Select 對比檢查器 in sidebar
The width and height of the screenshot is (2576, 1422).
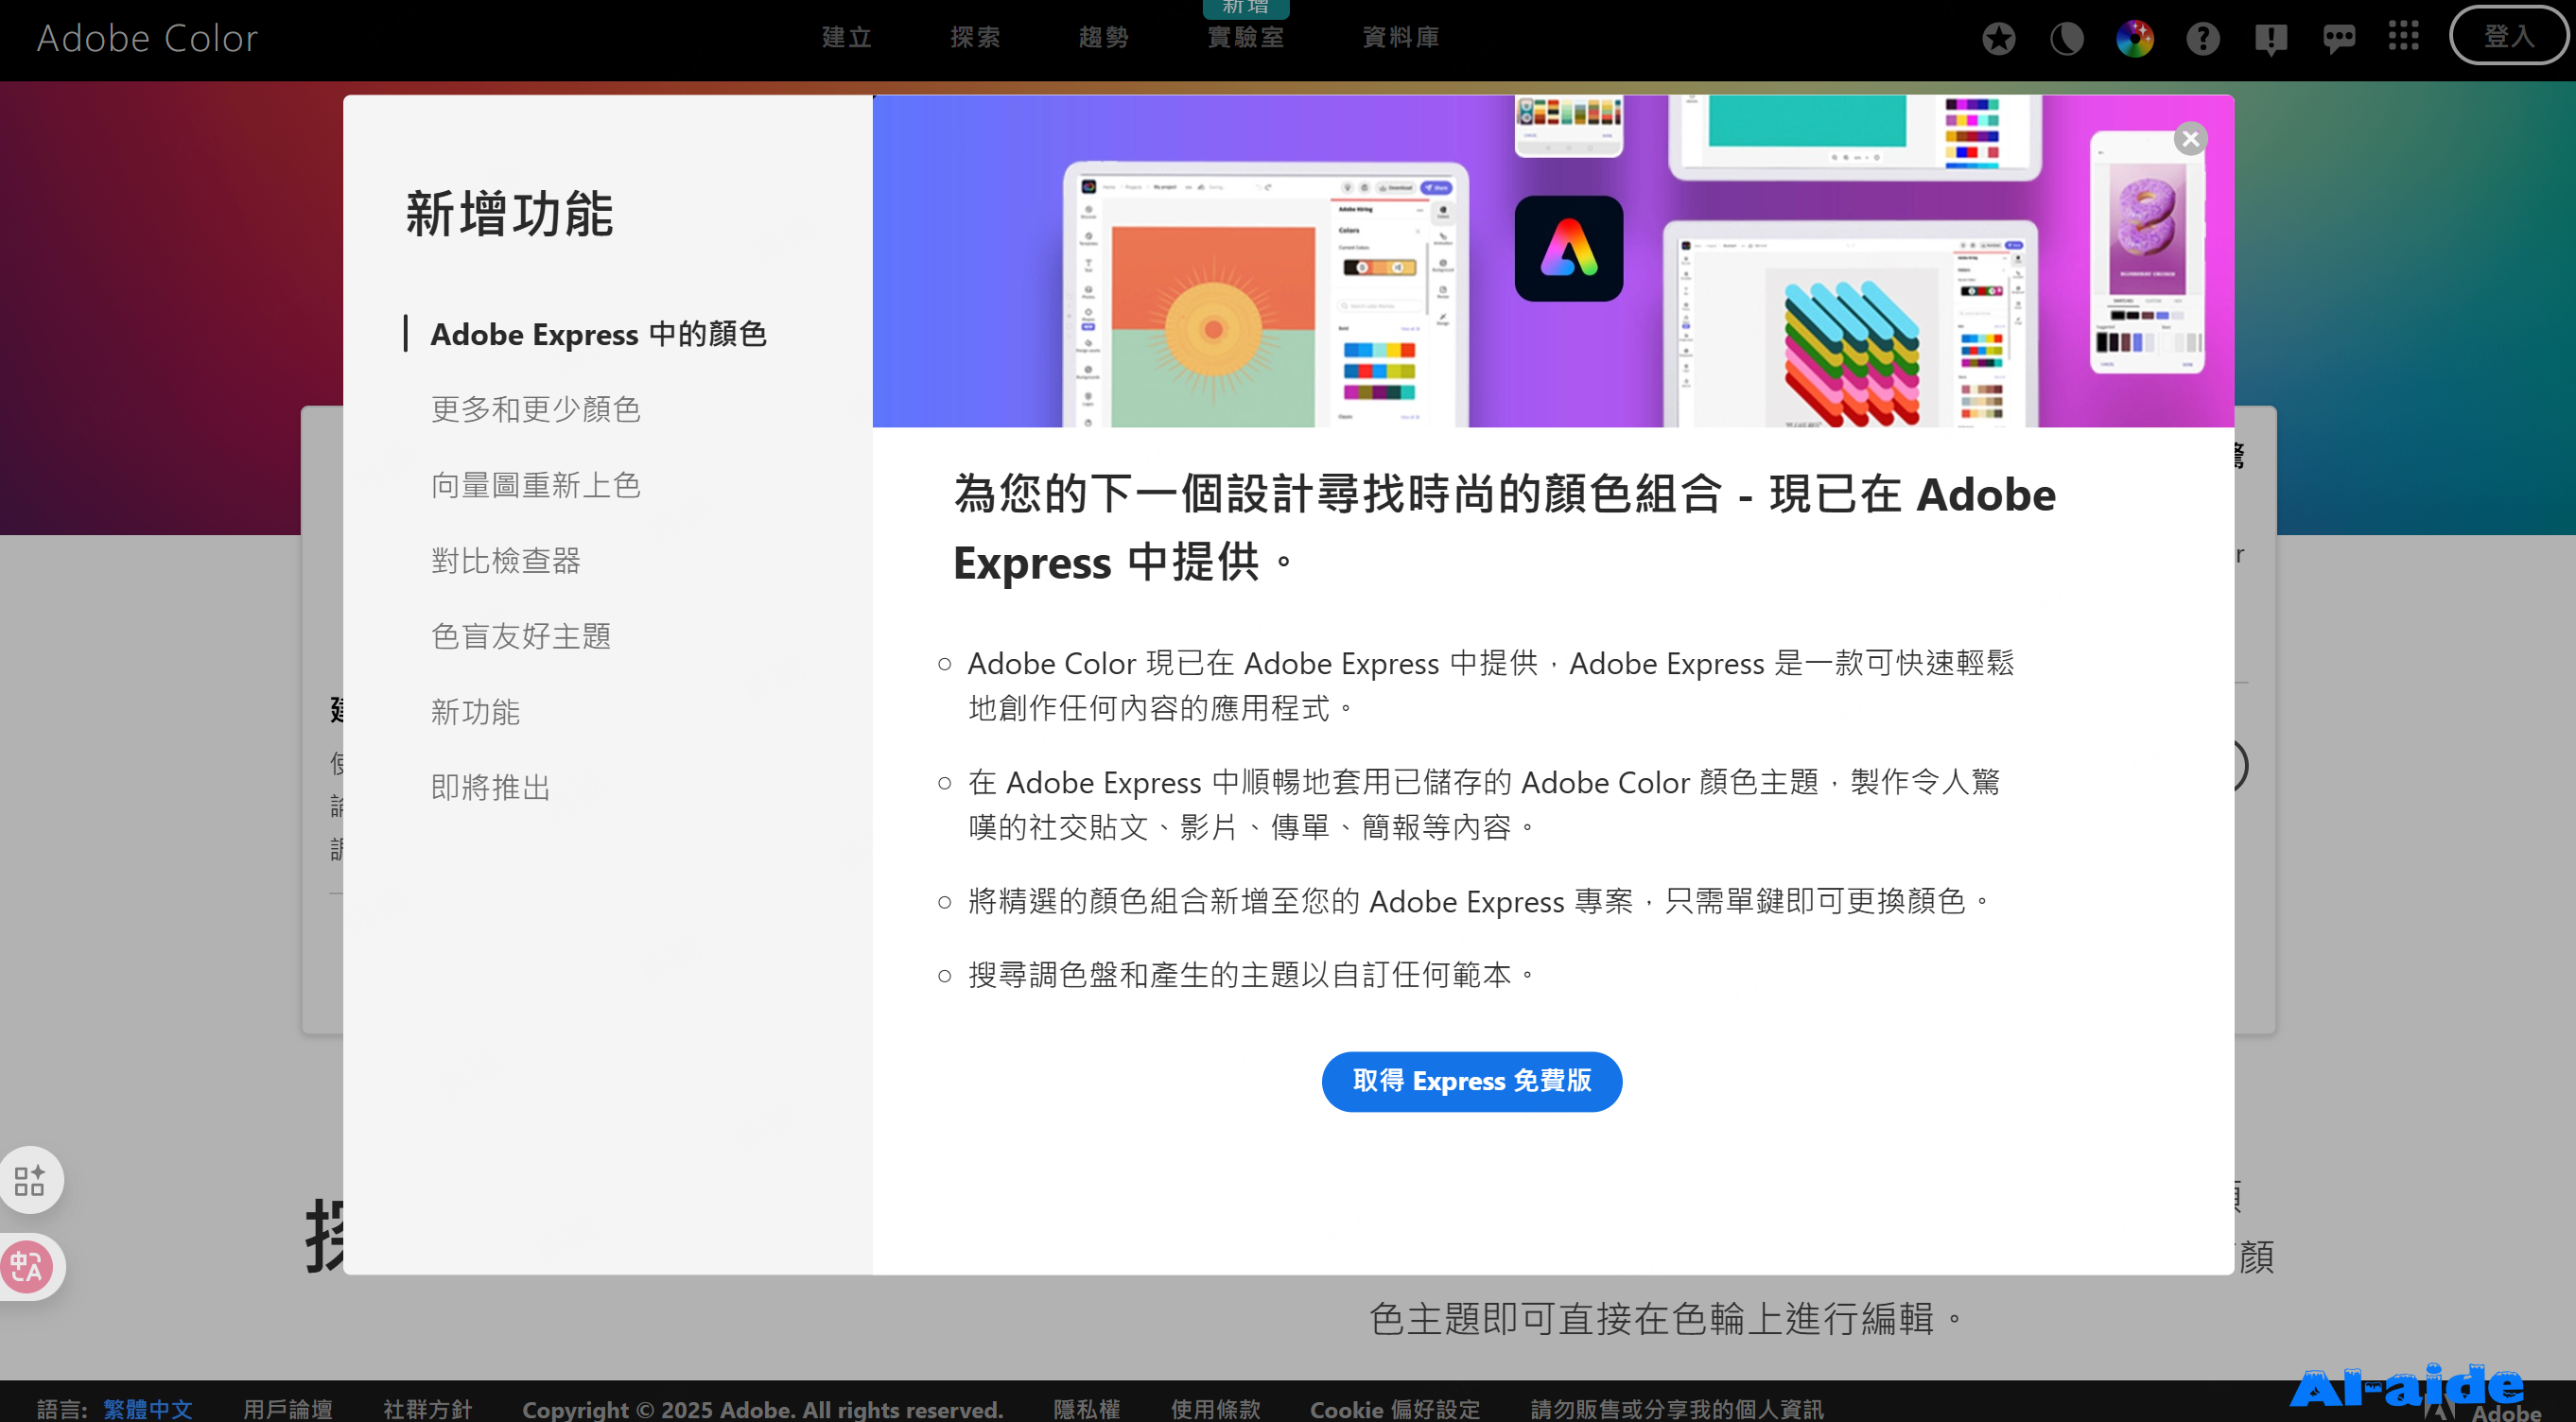(505, 561)
